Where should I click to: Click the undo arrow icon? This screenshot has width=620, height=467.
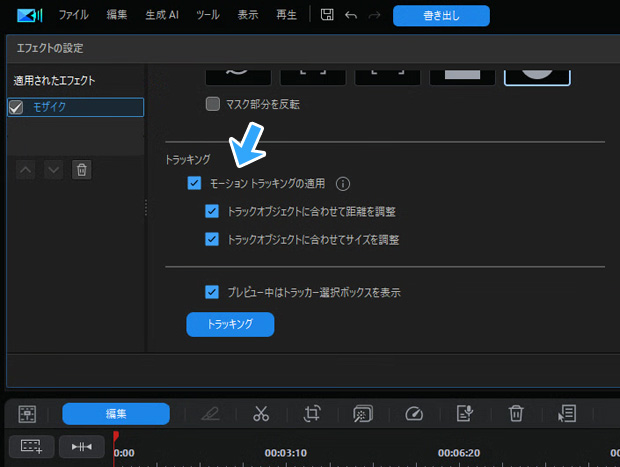[x=351, y=15]
